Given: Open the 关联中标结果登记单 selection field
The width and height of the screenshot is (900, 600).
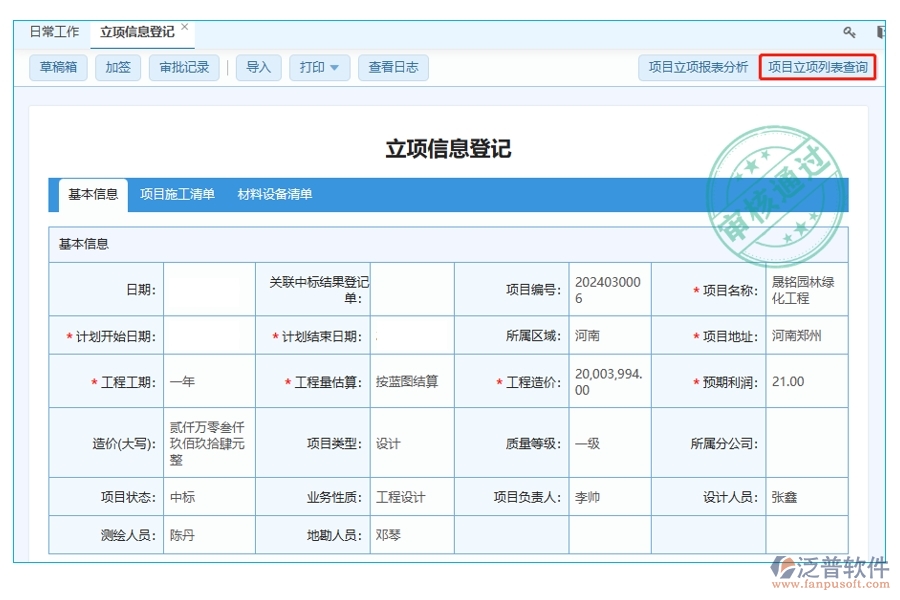Looking at the screenshot, I should tap(411, 289).
